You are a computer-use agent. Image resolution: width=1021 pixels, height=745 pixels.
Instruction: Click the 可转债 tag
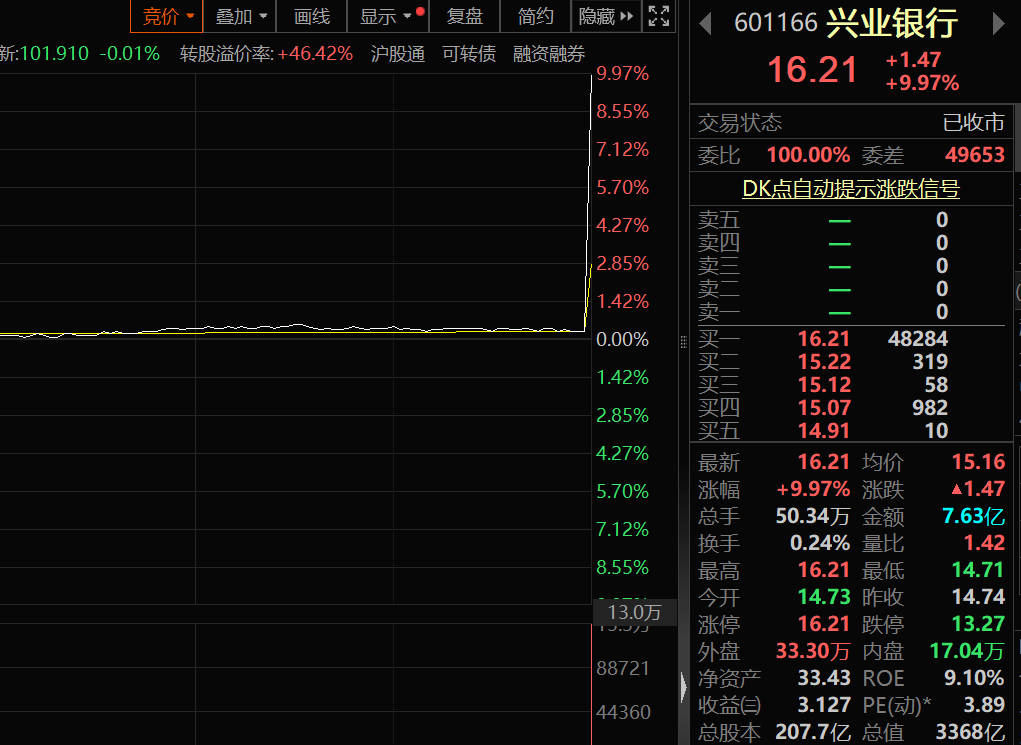[x=469, y=53]
